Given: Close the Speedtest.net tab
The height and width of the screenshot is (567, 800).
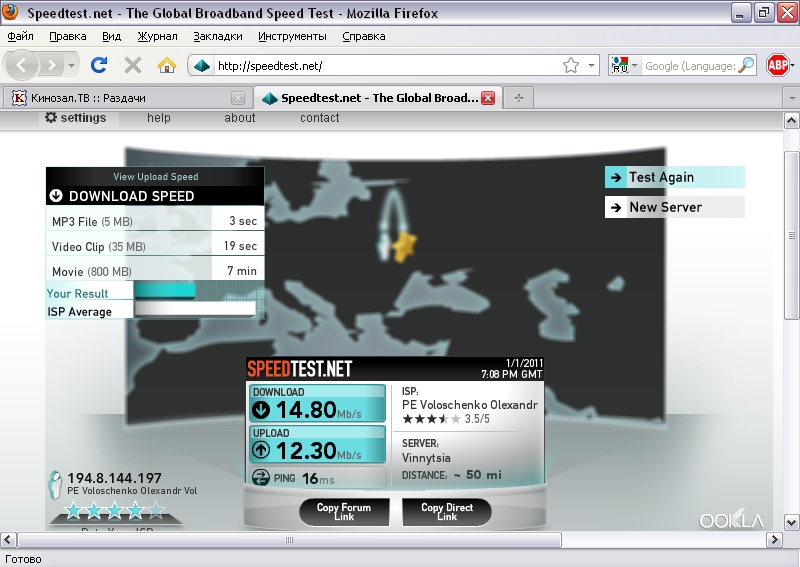Looking at the screenshot, I should pos(488,97).
